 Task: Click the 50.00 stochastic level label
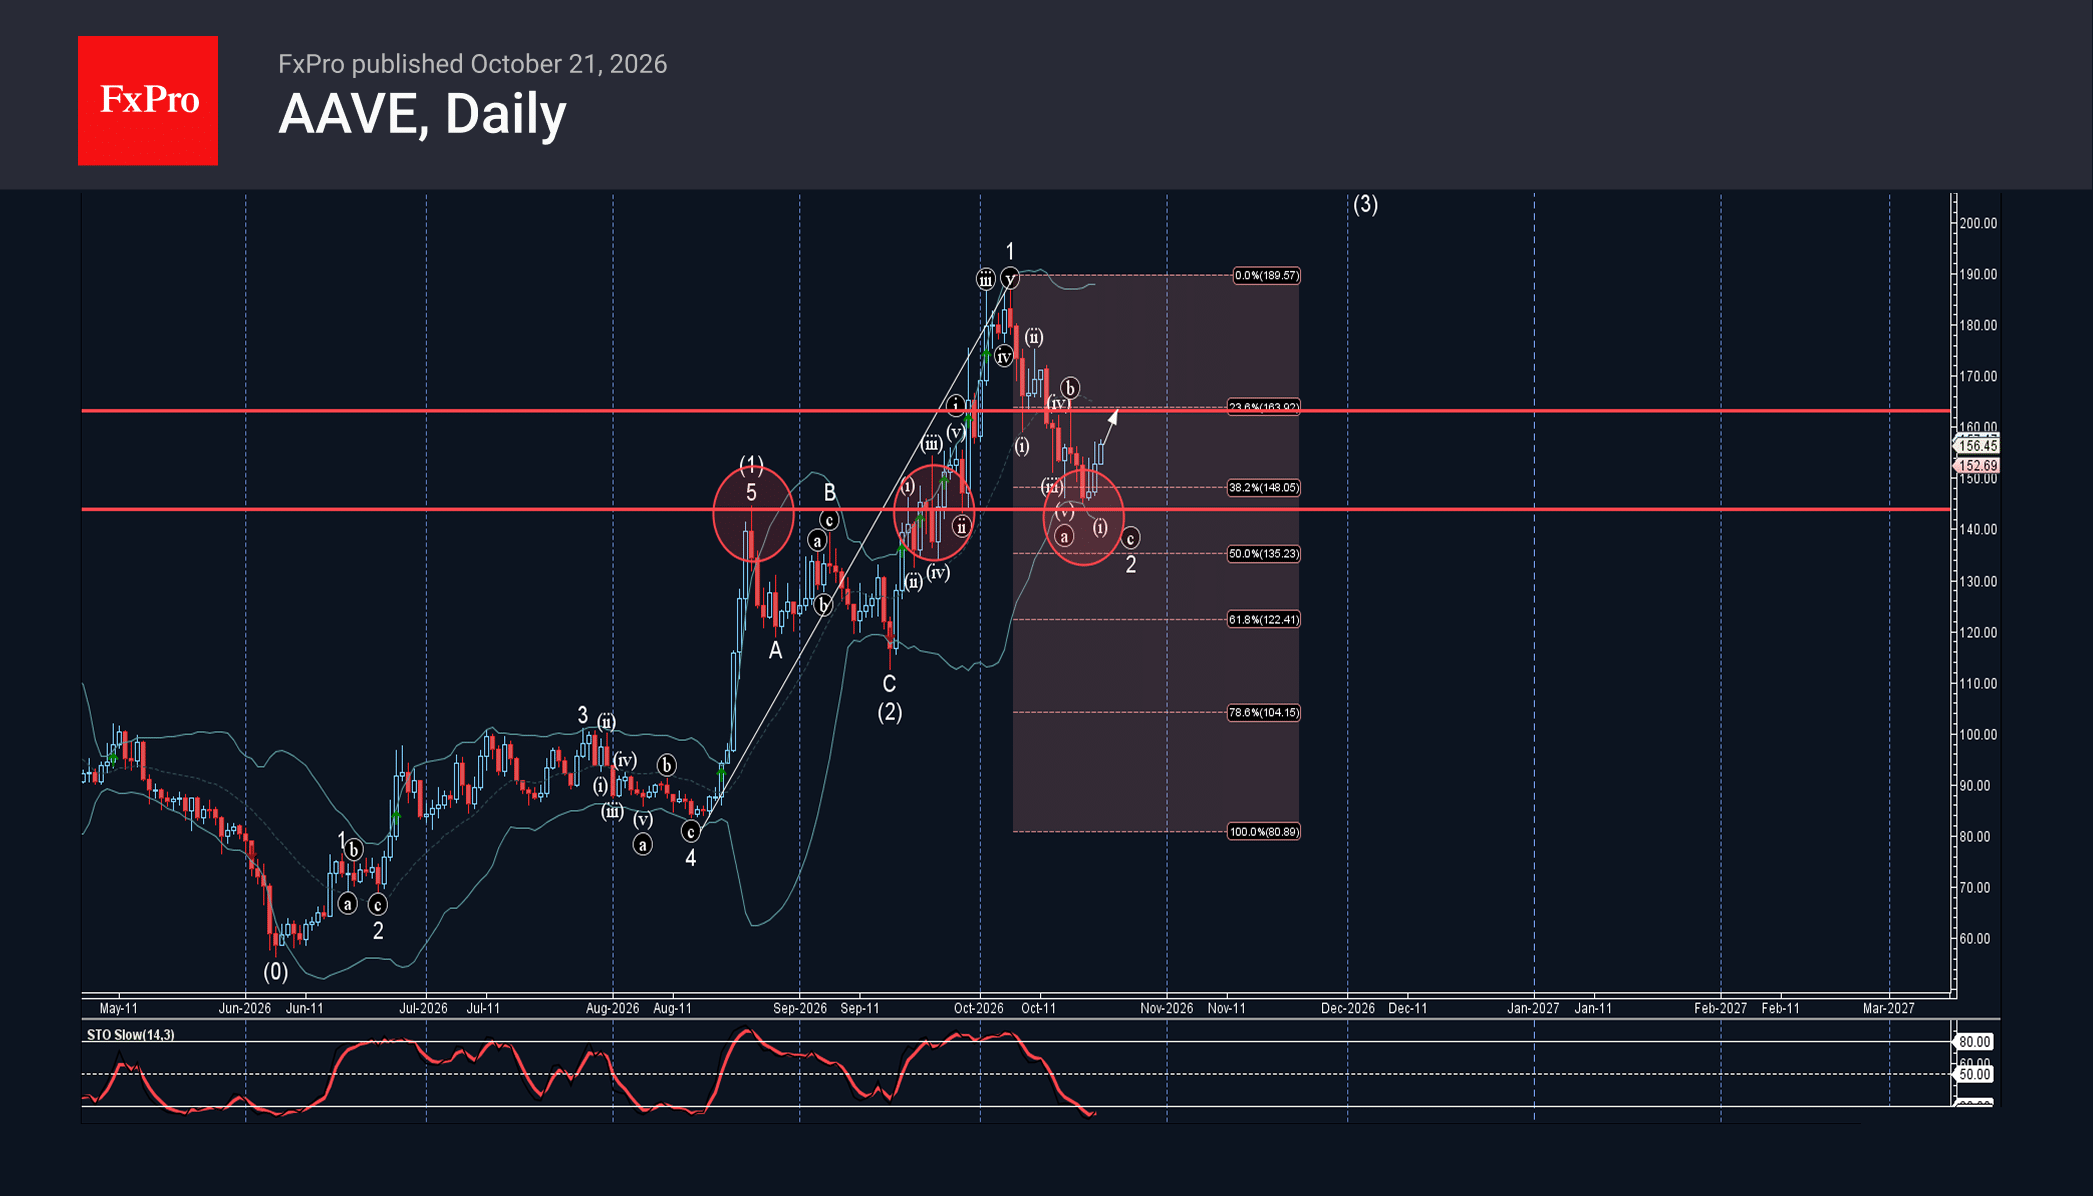tap(1973, 1075)
